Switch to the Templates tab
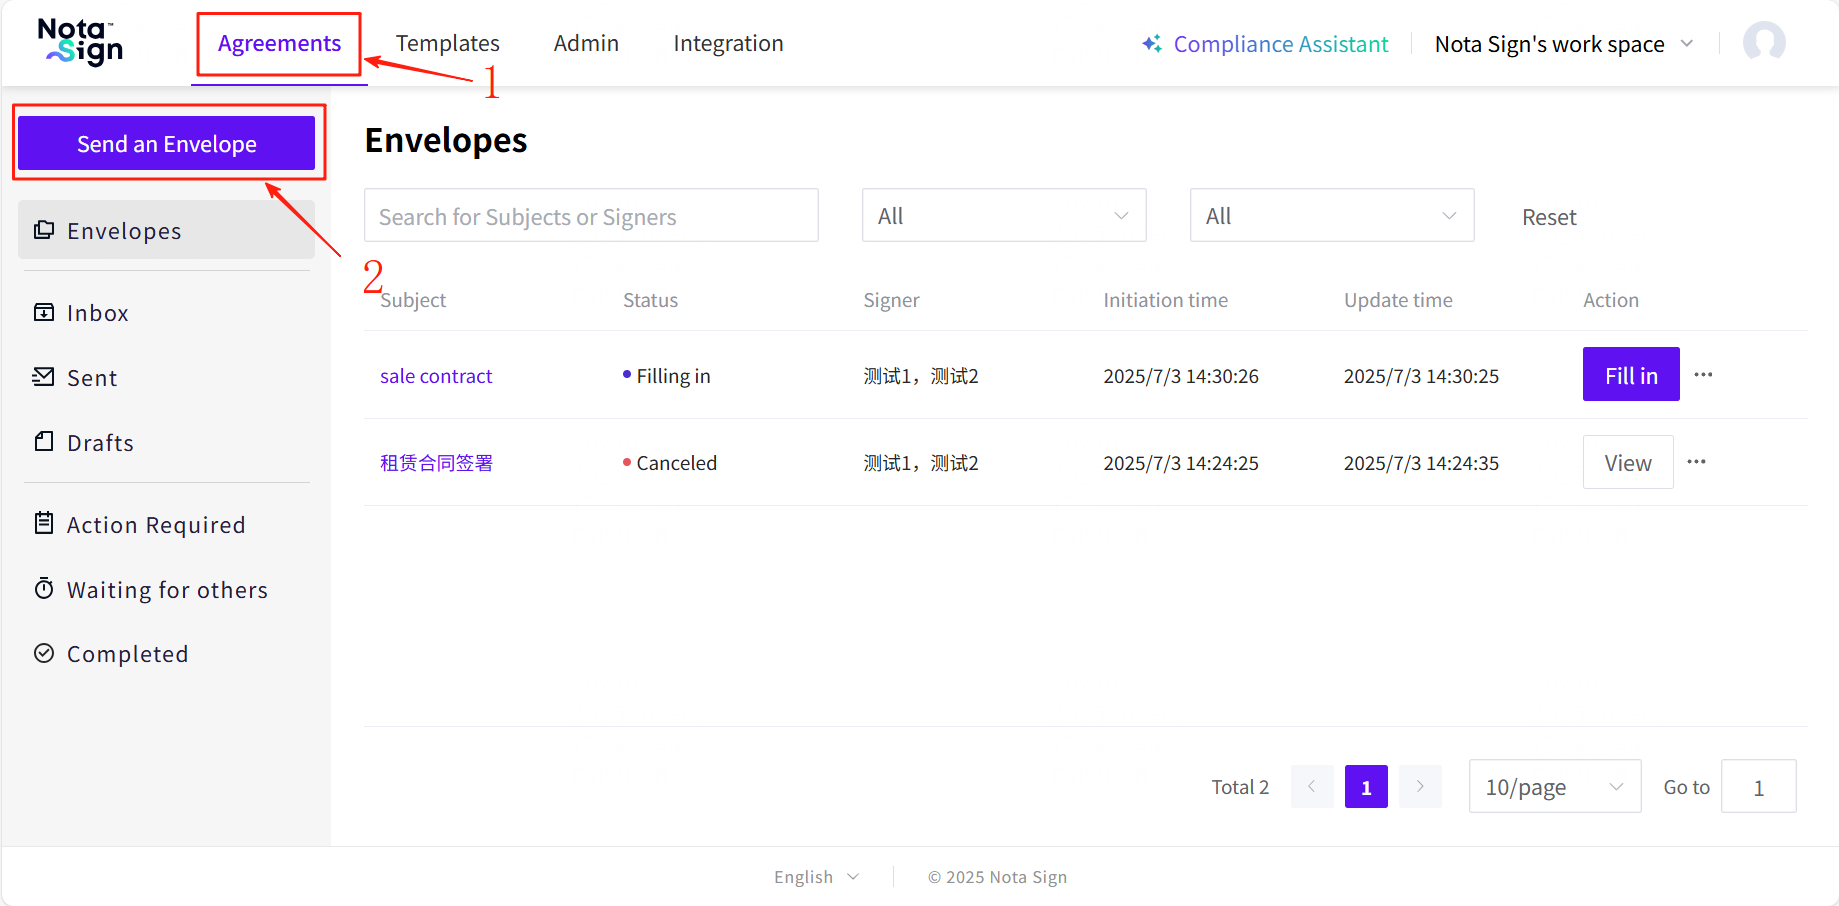This screenshot has height=906, width=1839. point(447,44)
